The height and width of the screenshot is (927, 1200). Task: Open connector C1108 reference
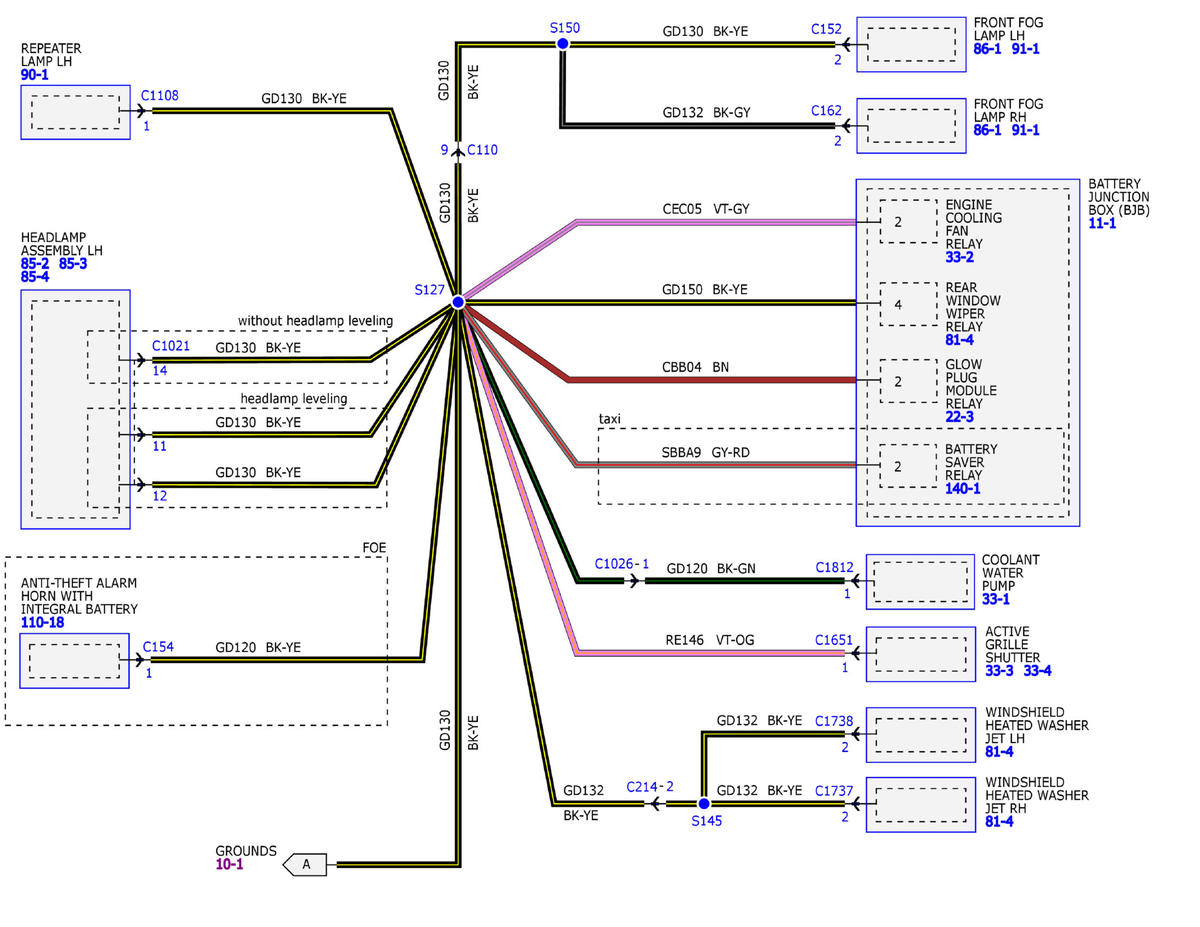[159, 96]
